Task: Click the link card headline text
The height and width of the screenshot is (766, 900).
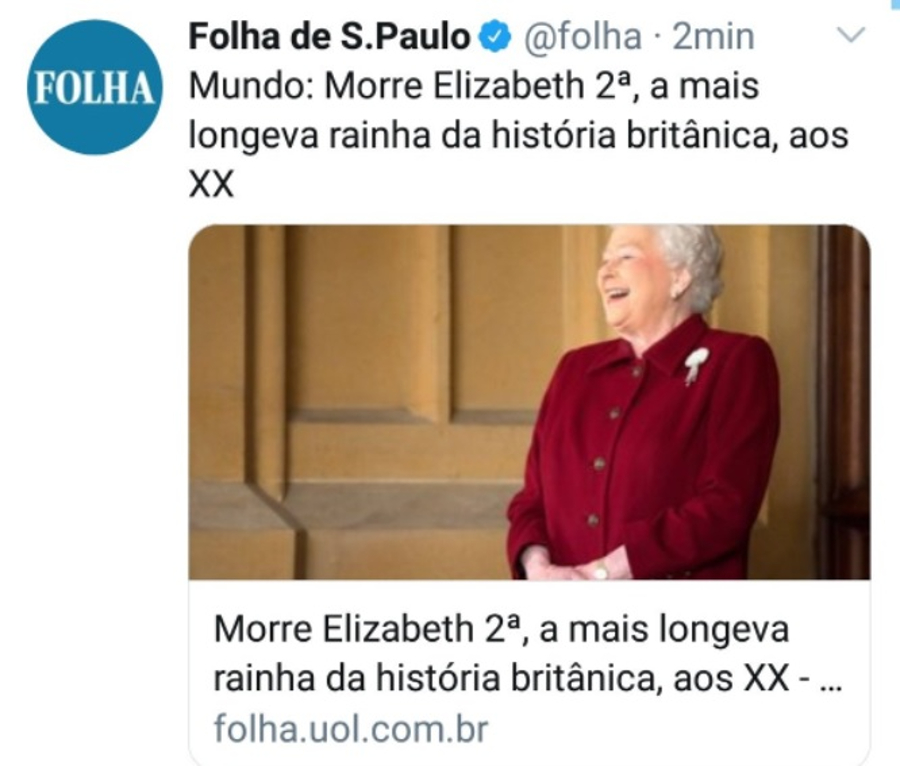Action: point(528,654)
